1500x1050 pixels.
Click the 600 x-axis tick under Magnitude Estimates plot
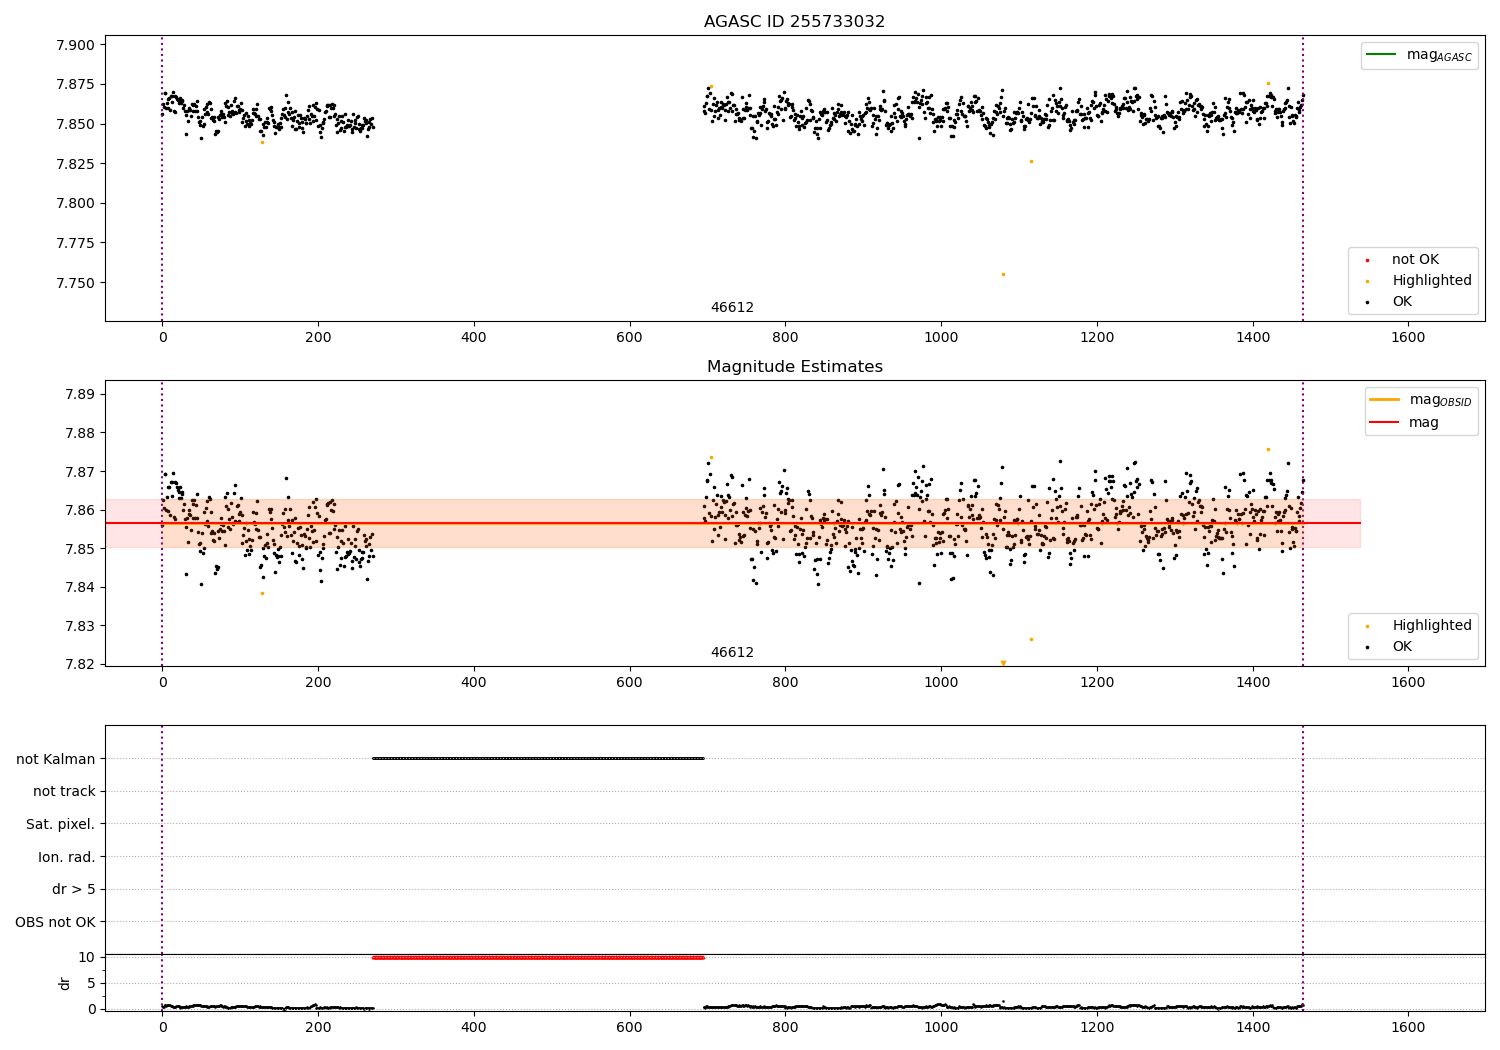(629, 682)
